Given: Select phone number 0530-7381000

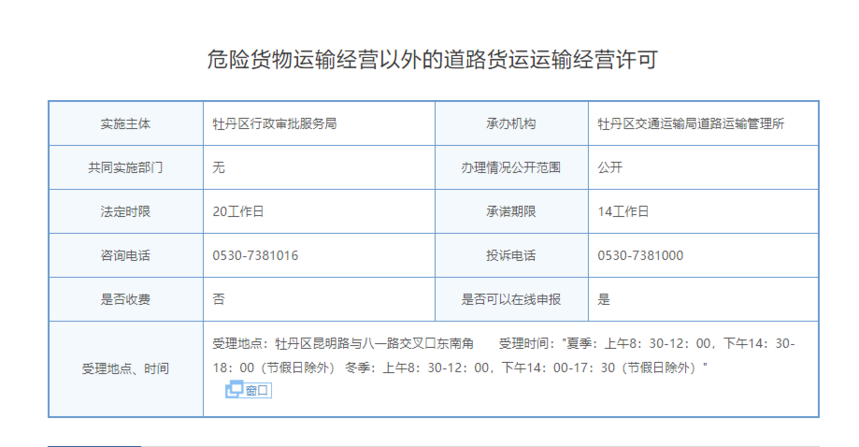Looking at the screenshot, I should [640, 255].
